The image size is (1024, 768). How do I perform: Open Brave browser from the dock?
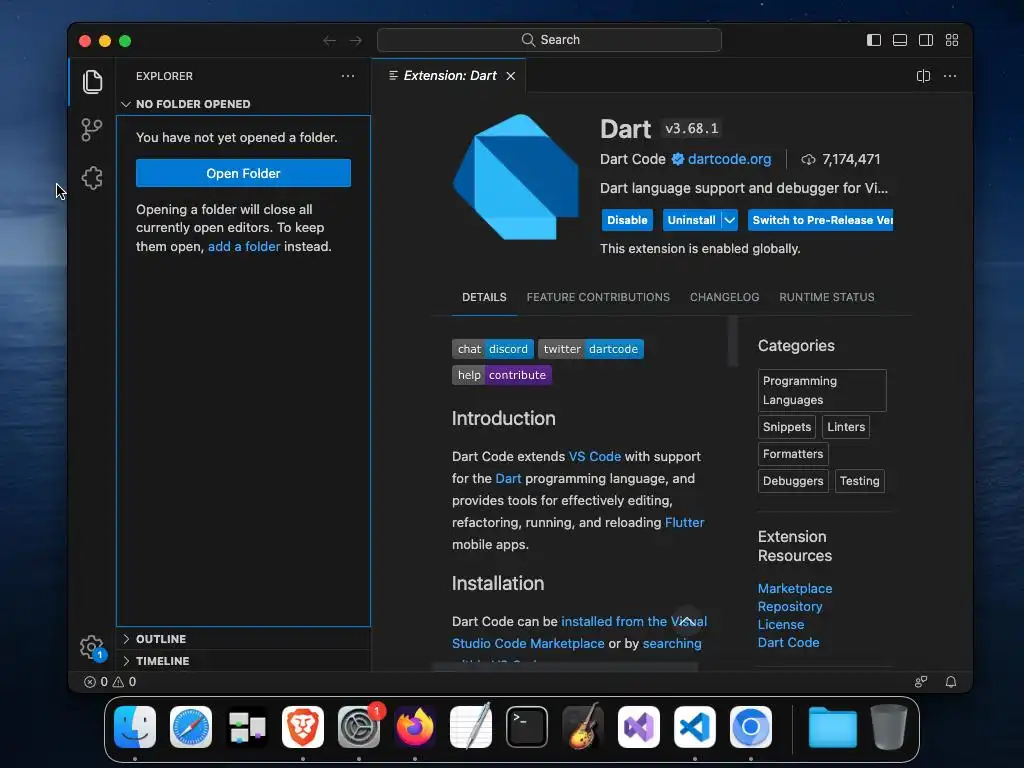point(303,727)
